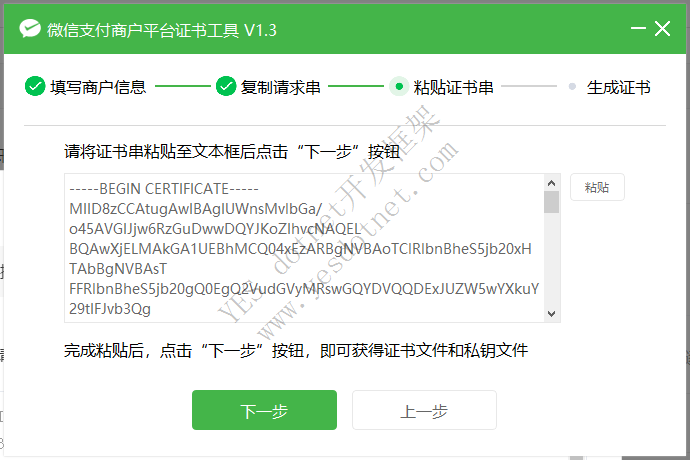The image size is (690, 460).
Task: Click the text box scroll-down arrow
Action: pyautogui.click(x=551, y=314)
